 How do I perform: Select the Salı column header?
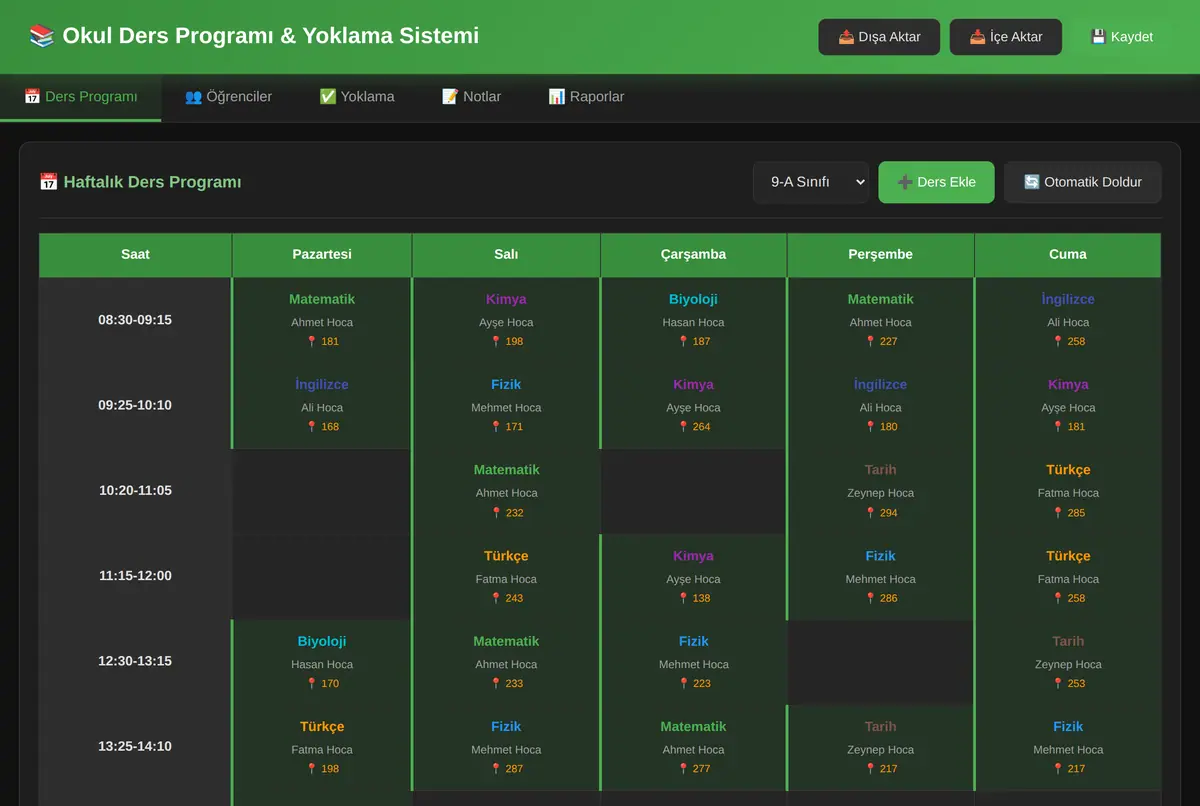coord(506,255)
